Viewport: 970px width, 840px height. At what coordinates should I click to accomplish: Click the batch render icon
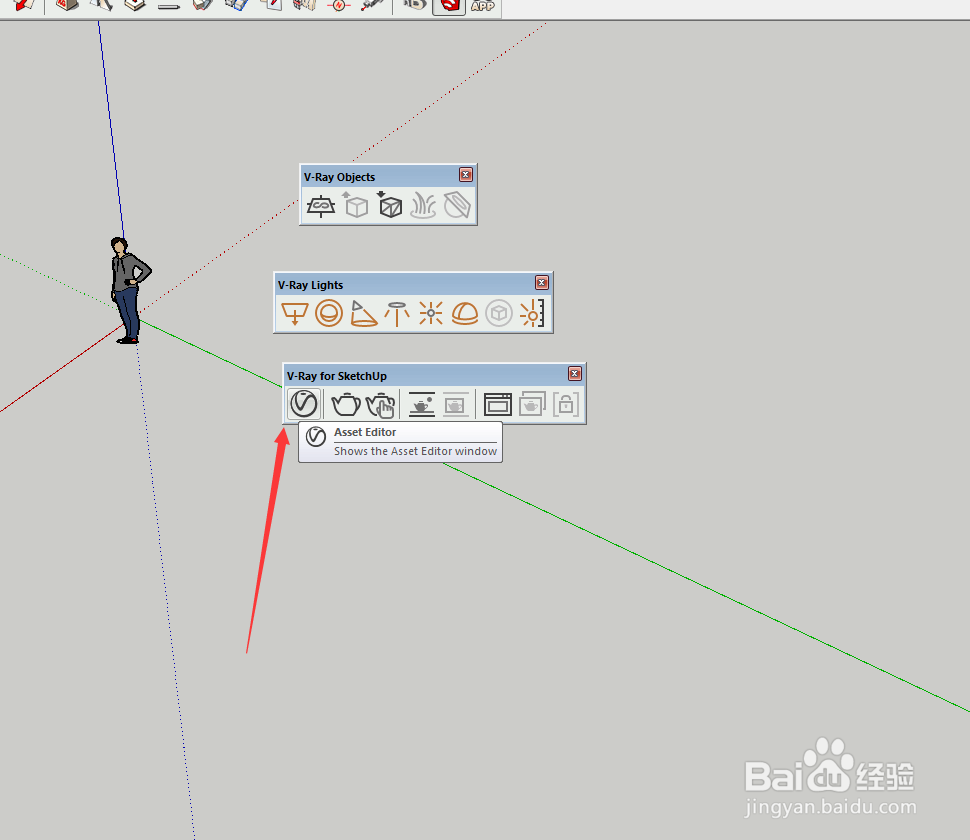532,405
